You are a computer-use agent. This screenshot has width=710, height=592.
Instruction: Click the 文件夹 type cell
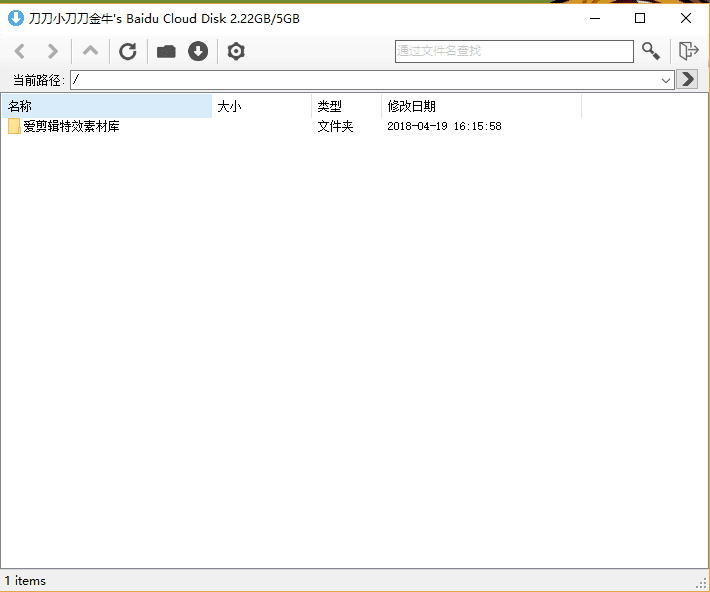[x=335, y=126]
